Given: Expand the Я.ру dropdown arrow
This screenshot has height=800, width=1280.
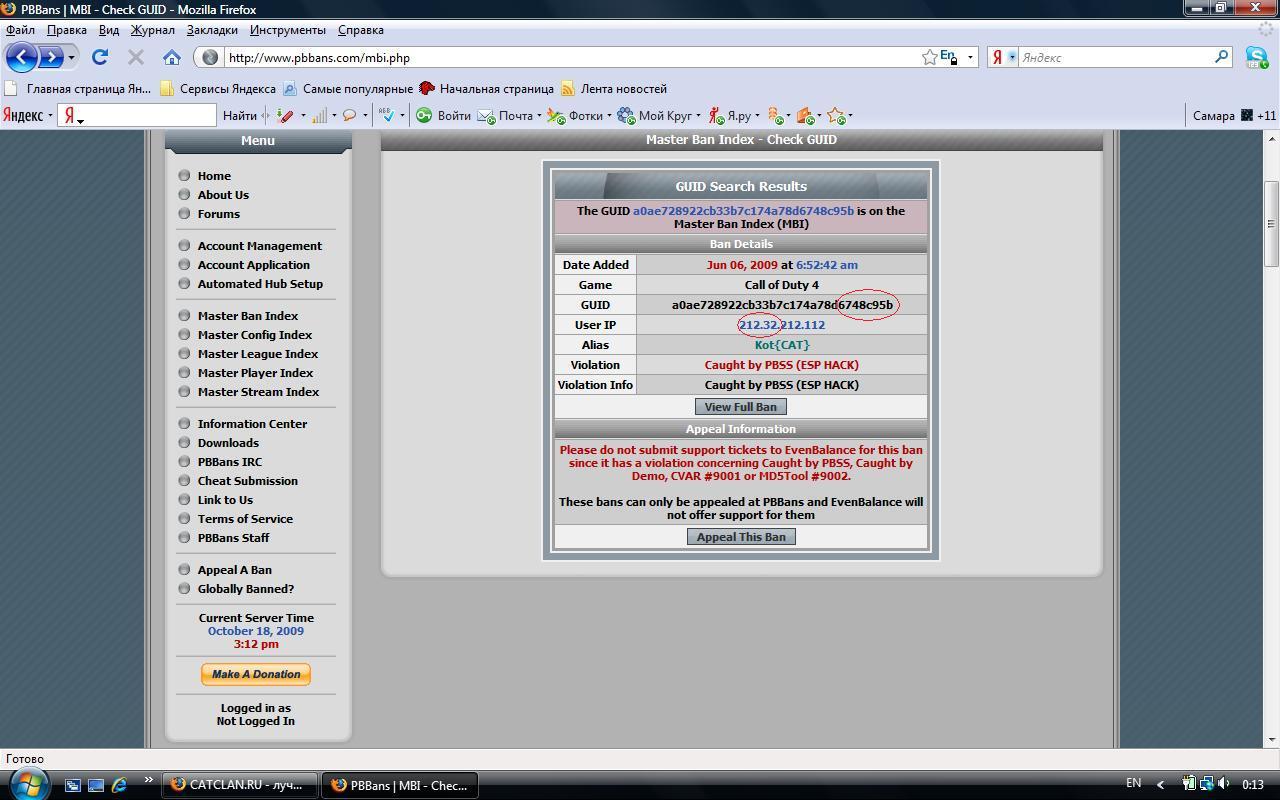Looking at the screenshot, I should (757, 115).
